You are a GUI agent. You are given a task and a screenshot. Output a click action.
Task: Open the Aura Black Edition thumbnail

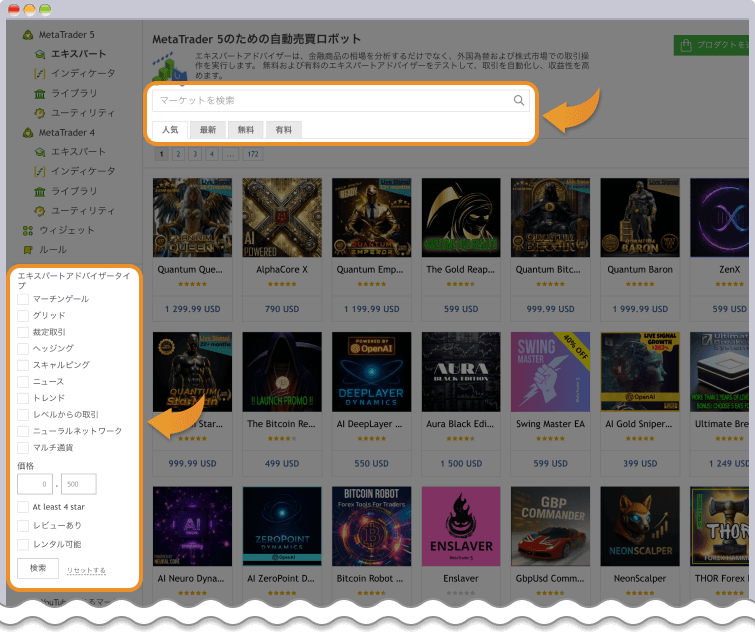(461, 372)
